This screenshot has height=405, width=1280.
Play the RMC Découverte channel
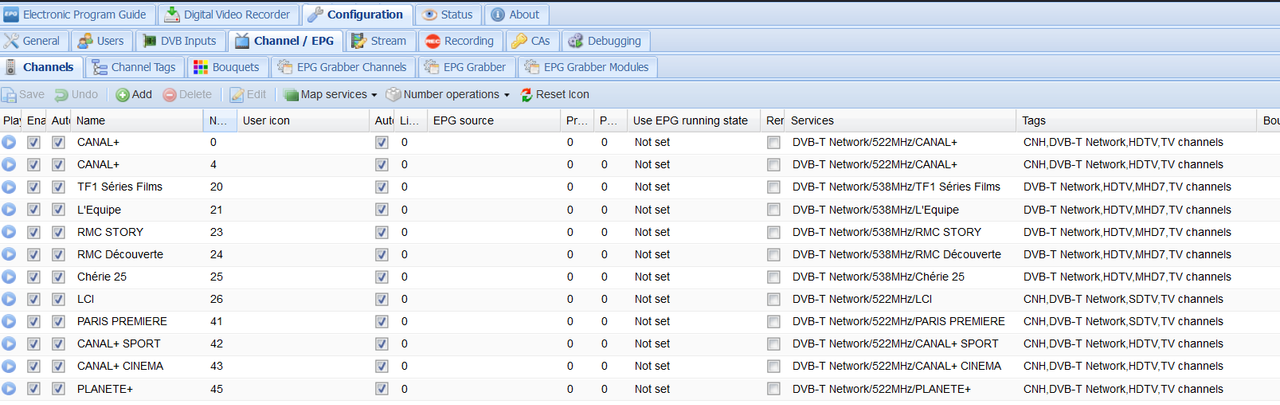9,254
